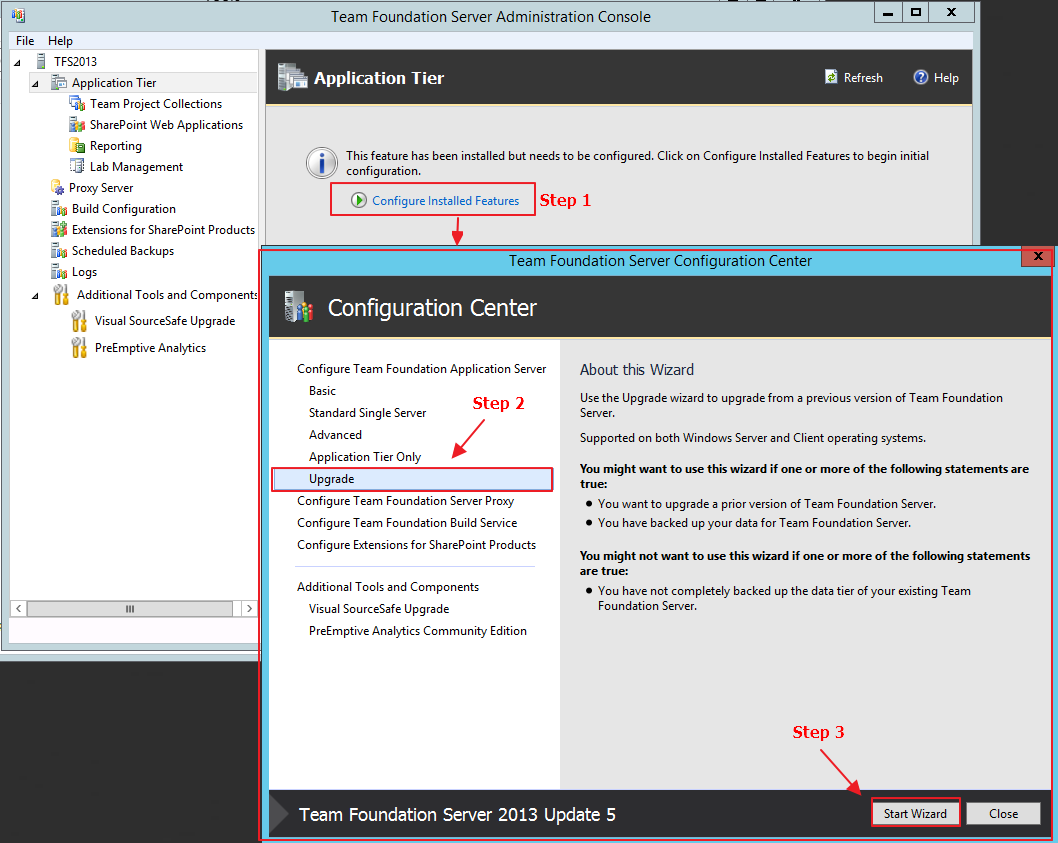Click the SharePoint Web Applications icon
The image size is (1058, 843).
point(77,124)
